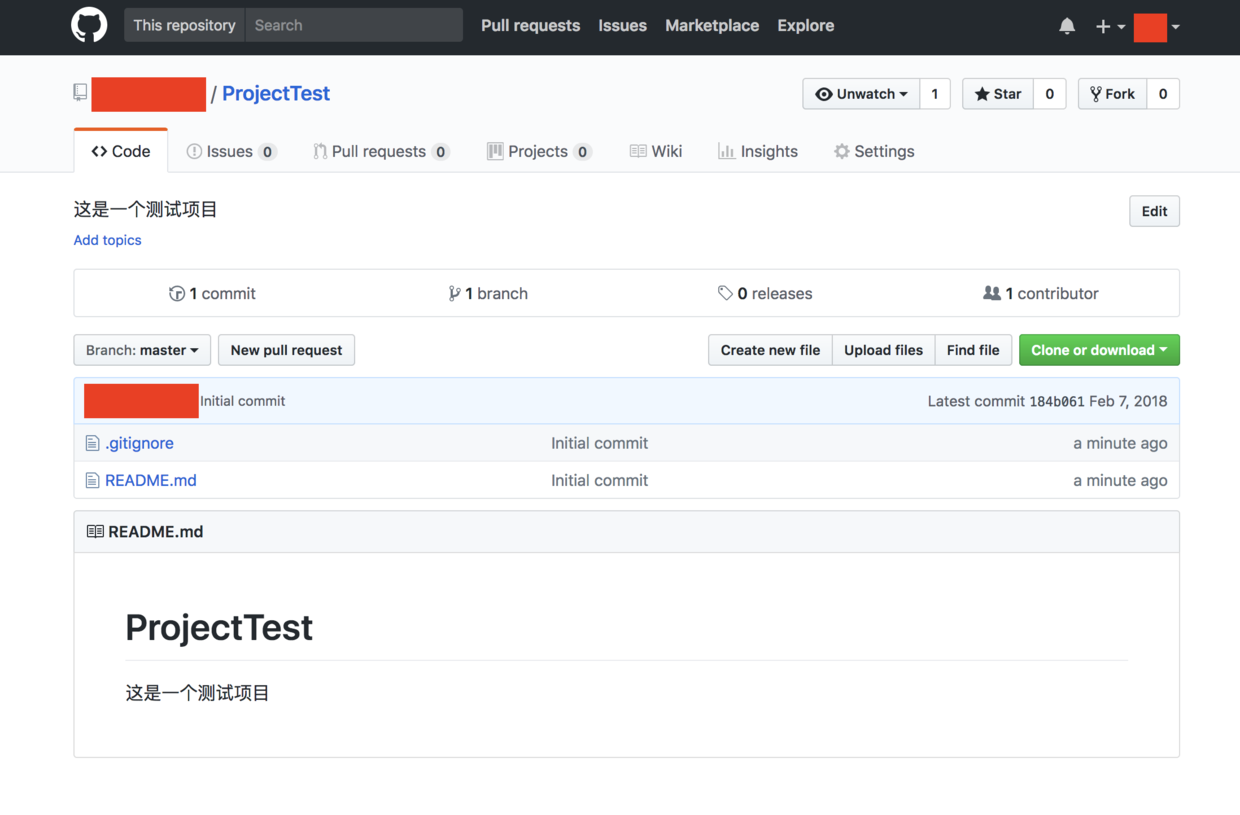This screenshot has width=1240, height=815.
Task: Select the repository book icon beside ProjectTest
Action: pos(80,93)
